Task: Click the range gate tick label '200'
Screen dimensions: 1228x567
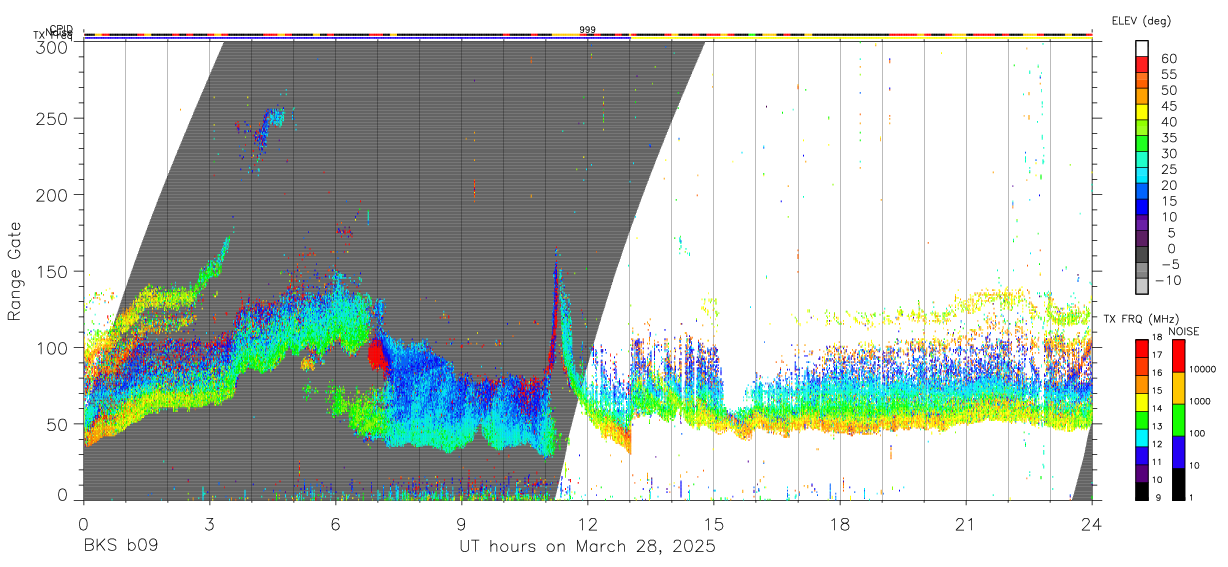Action: [x=52, y=195]
